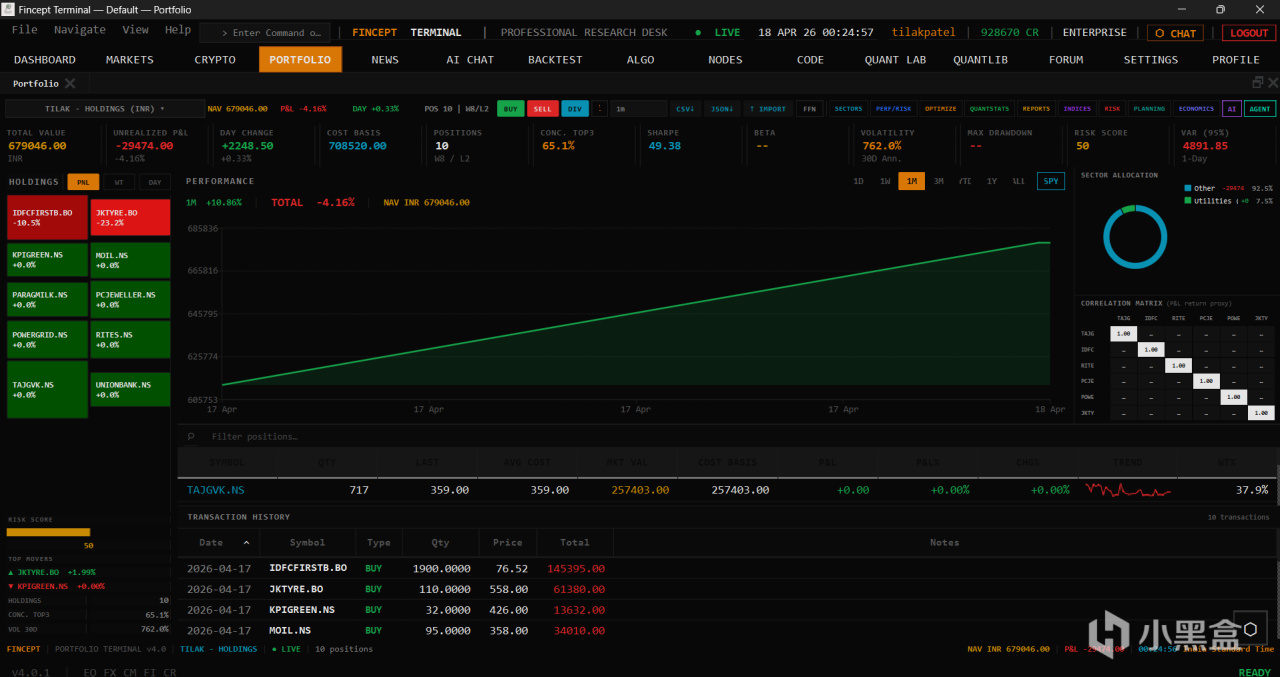Open the OPTIMIZE view
Image resolution: width=1280 pixels, height=677 pixels.
pyautogui.click(x=941, y=108)
